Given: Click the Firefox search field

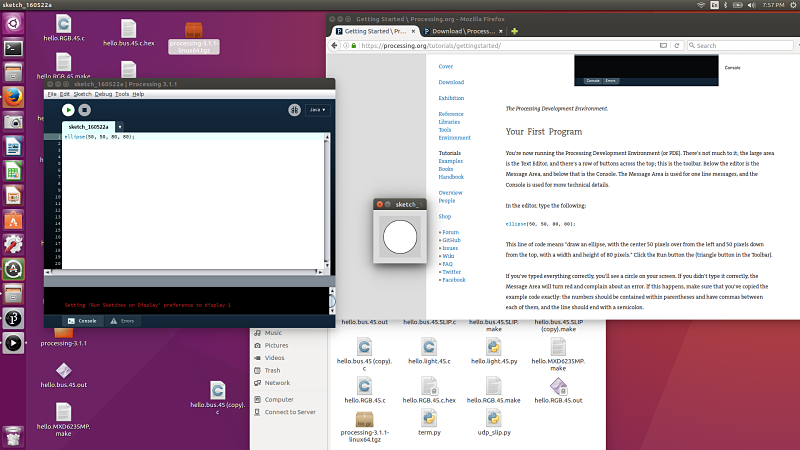Looking at the screenshot, I should coord(740,45).
